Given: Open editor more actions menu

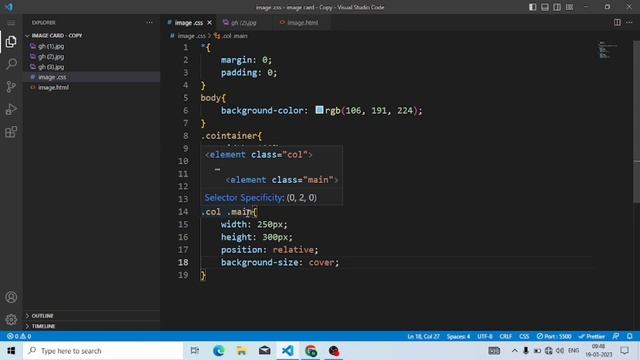Looking at the screenshot, I should pos(629,22).
